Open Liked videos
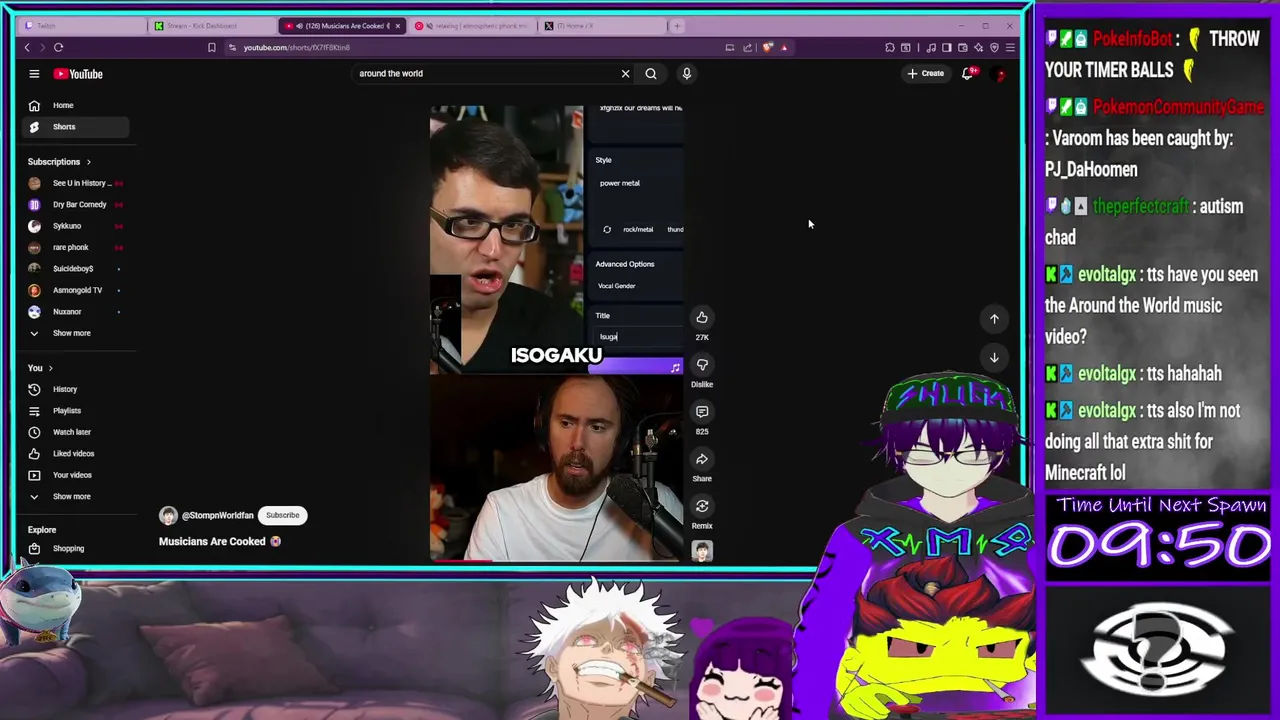1280x720 pixels. (x=75, y=454)
